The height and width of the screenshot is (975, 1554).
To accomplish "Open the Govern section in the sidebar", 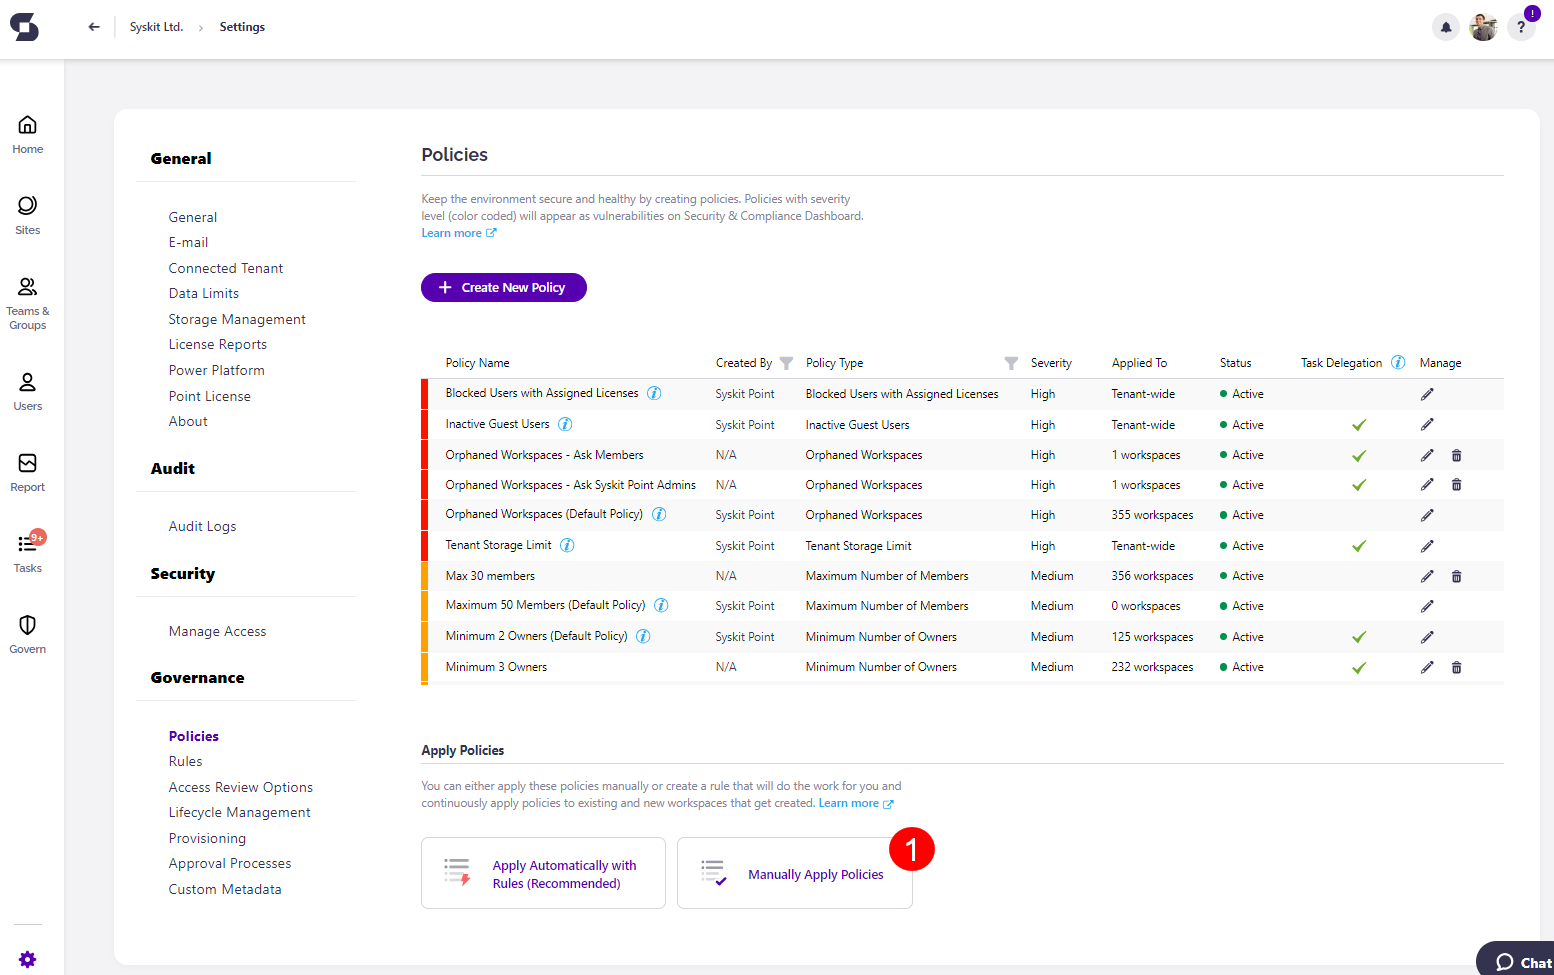I will [x=27, y=633].
